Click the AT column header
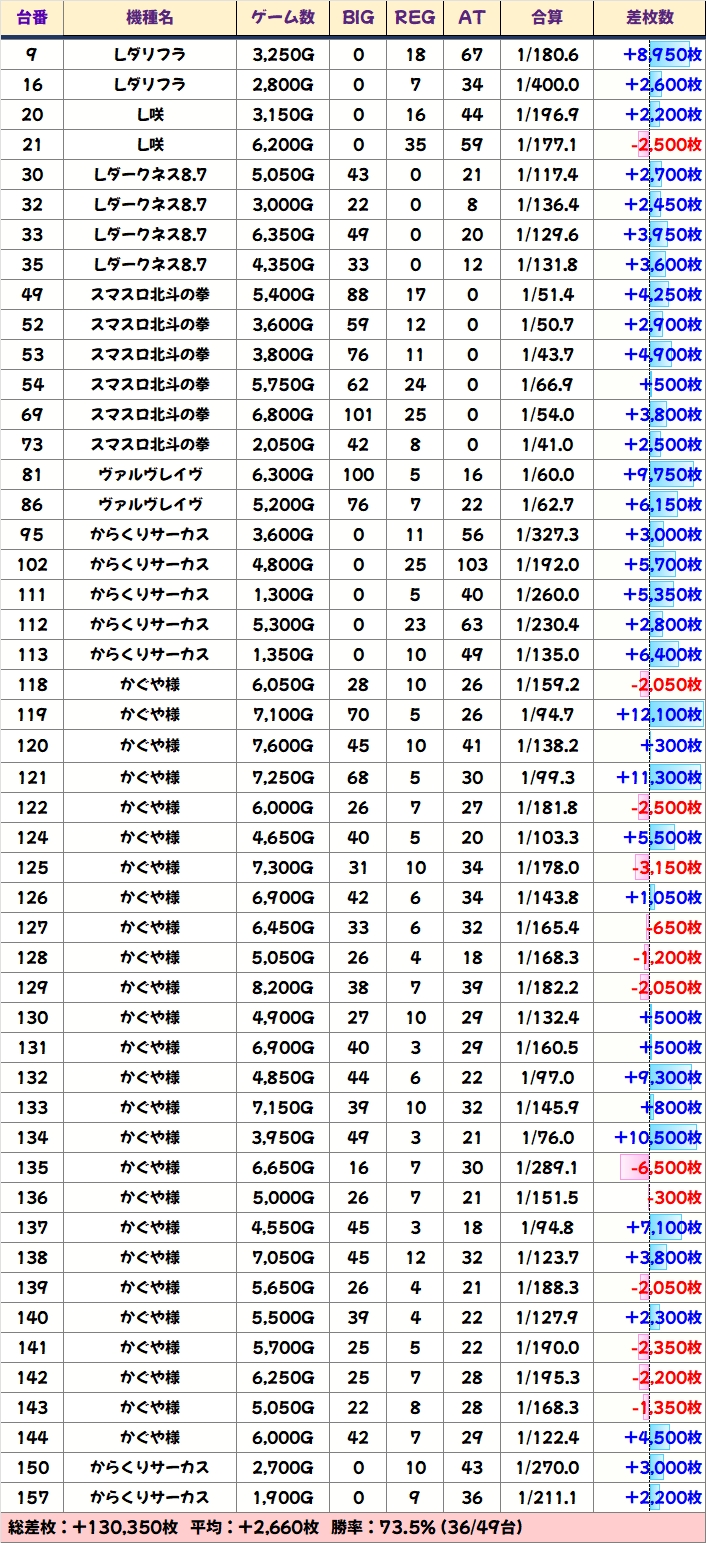 click(471, 18)
